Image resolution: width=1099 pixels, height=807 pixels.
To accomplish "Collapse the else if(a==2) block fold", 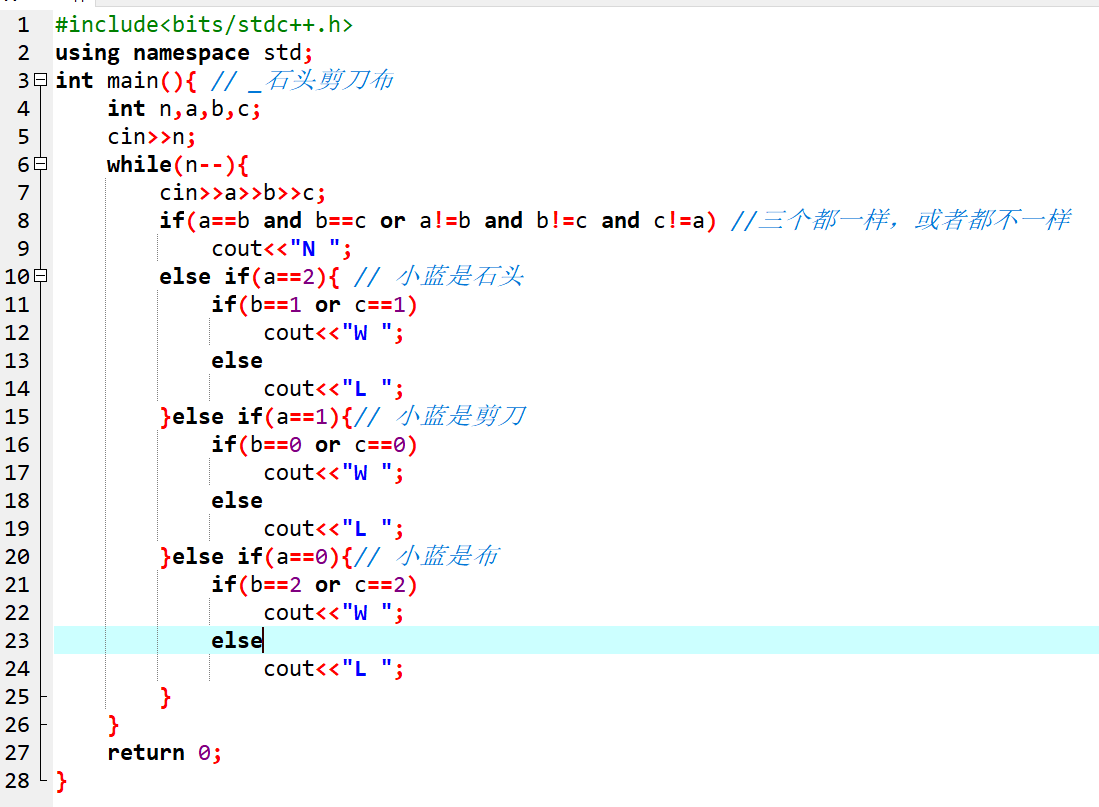I will tap(40, 276).
